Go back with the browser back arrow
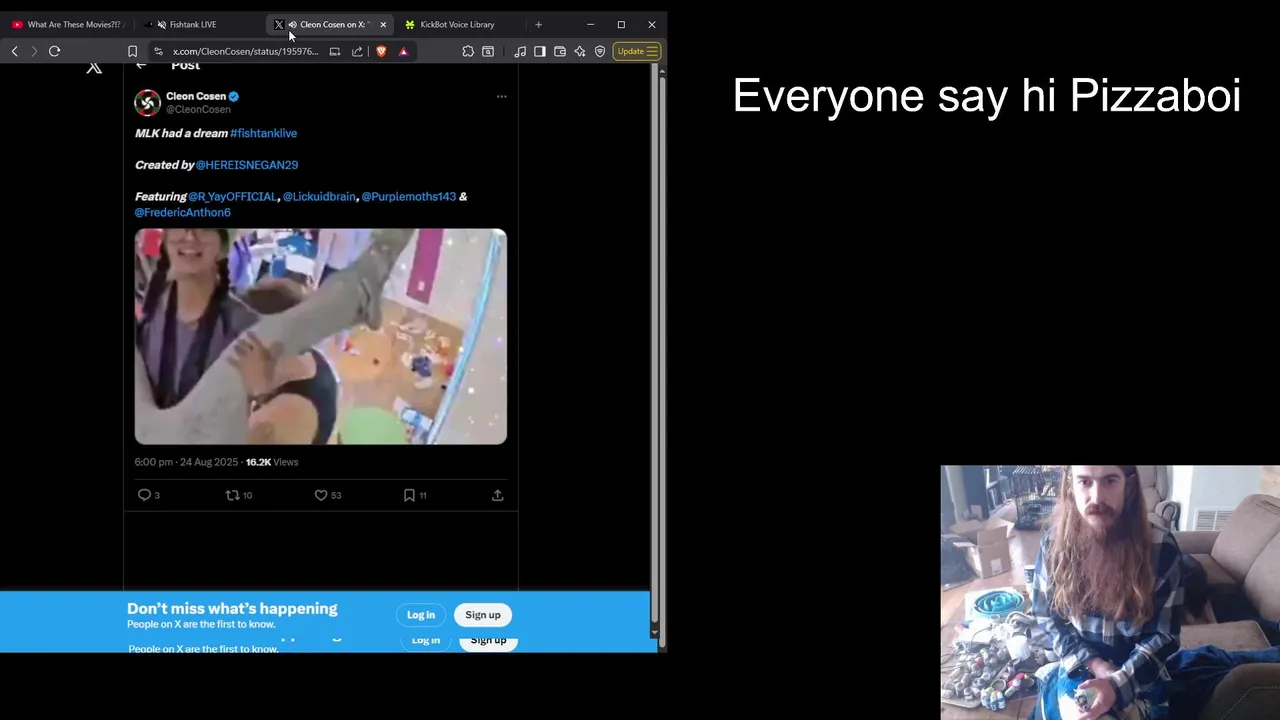 point(14,51)
